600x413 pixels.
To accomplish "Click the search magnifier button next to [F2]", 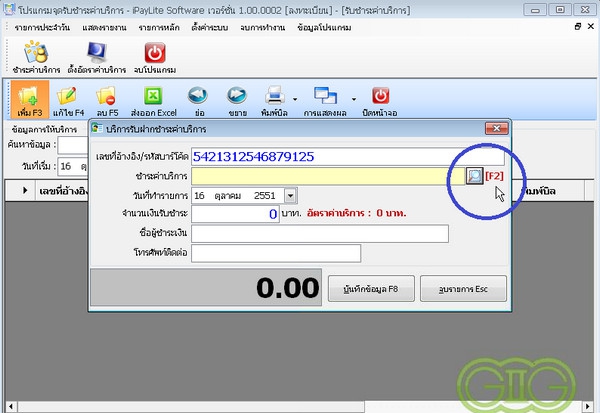I will pos(474,176).
